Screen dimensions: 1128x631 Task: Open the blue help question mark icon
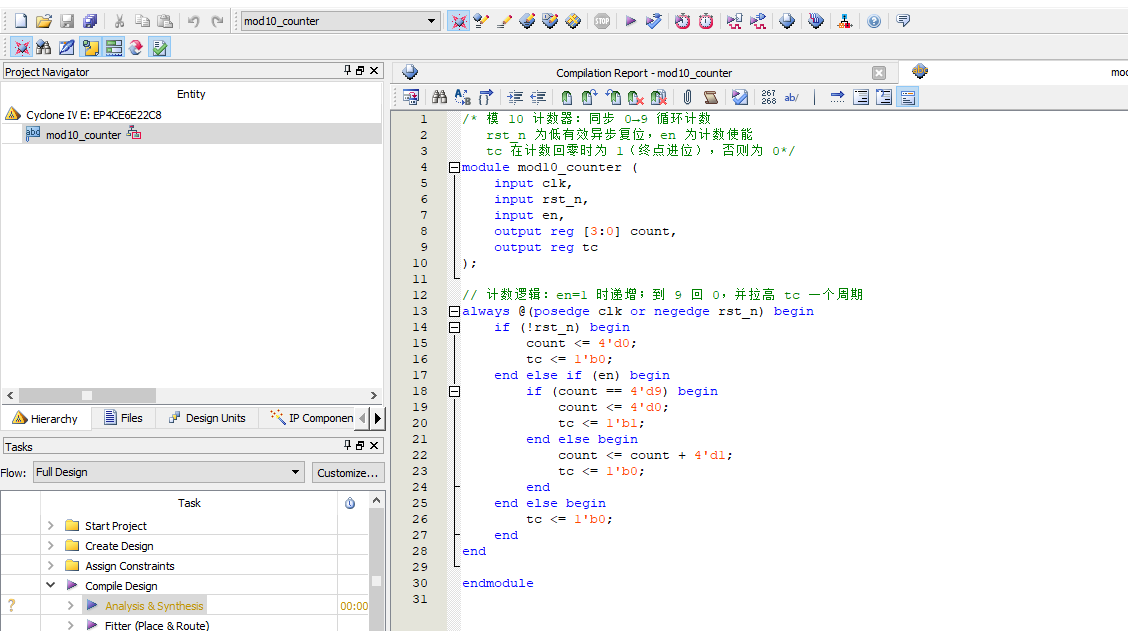click(873, 21)
